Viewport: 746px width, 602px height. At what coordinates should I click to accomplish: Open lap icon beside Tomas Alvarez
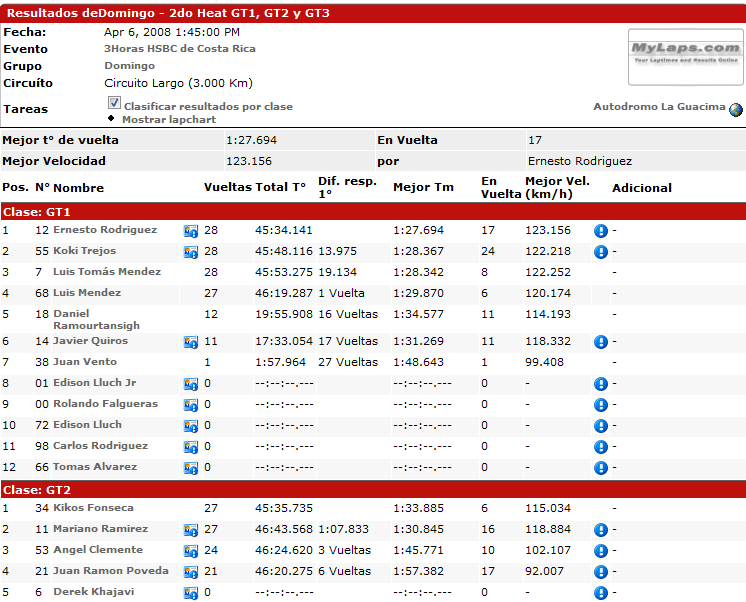coord(191,468)
